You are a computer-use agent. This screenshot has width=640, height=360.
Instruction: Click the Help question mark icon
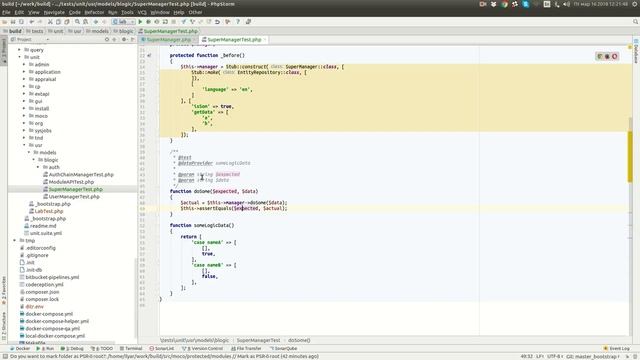click(238, 22)
